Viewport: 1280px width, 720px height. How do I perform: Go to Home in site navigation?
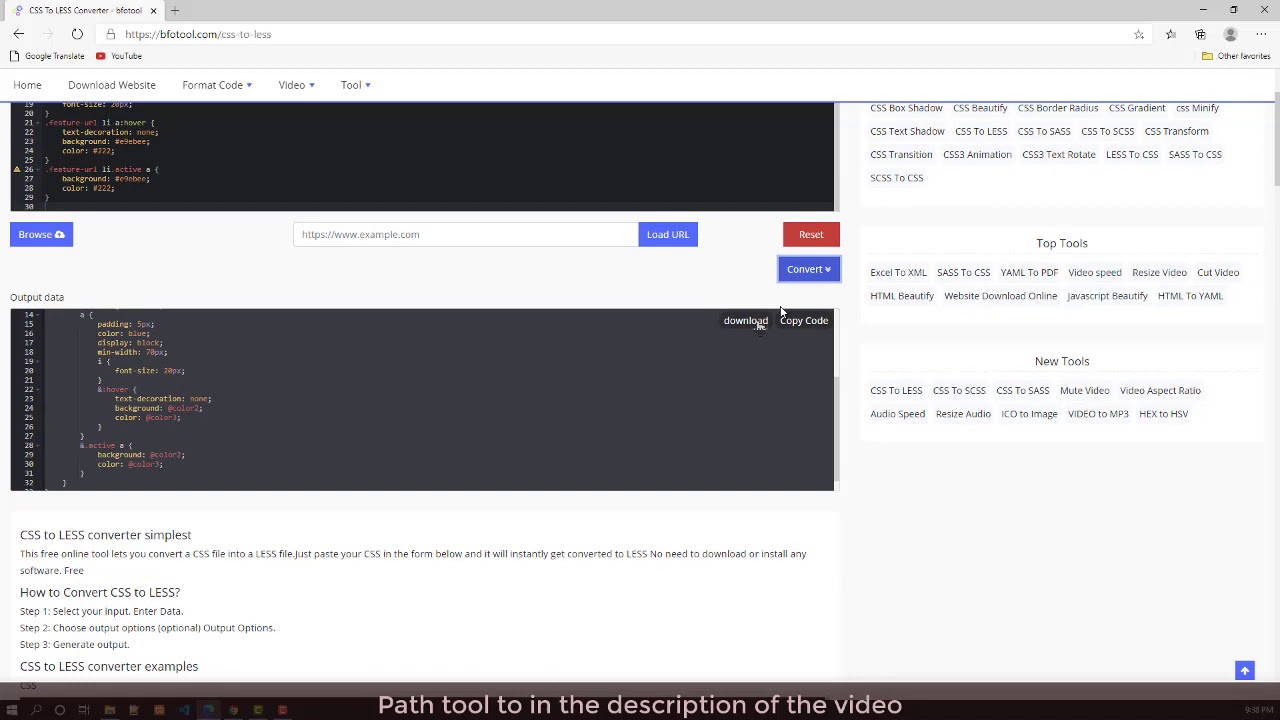[27, 85]
